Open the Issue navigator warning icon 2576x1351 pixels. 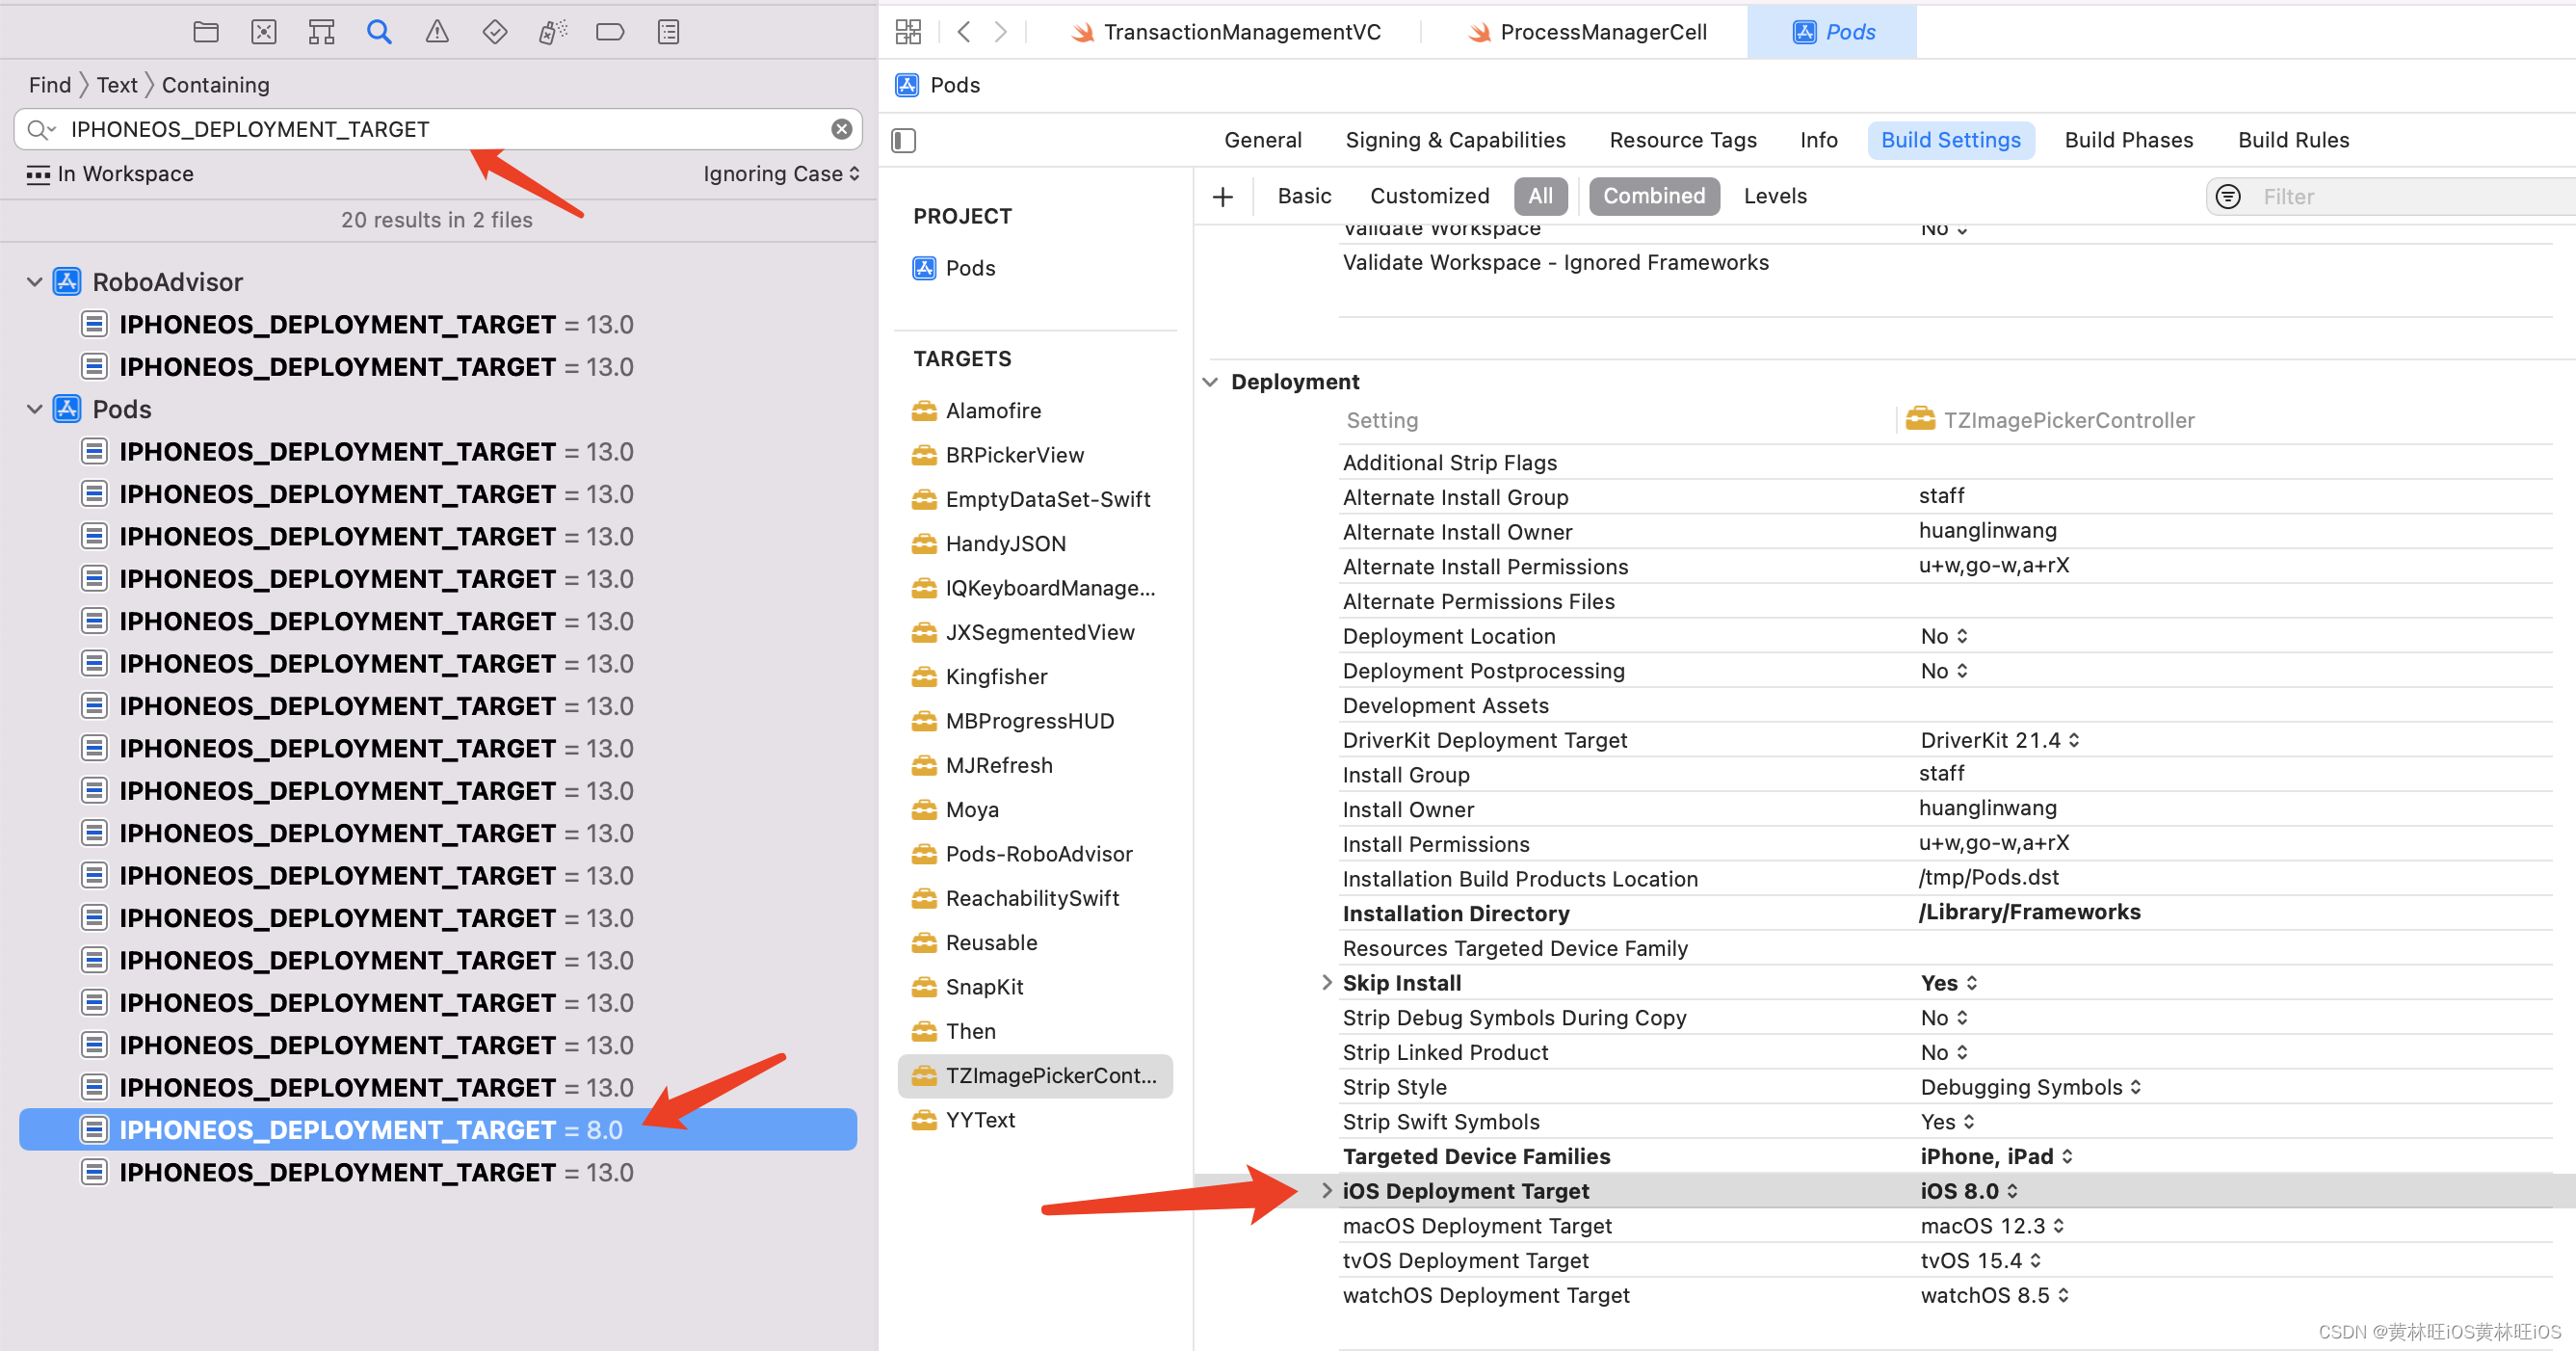click(437, 31)
